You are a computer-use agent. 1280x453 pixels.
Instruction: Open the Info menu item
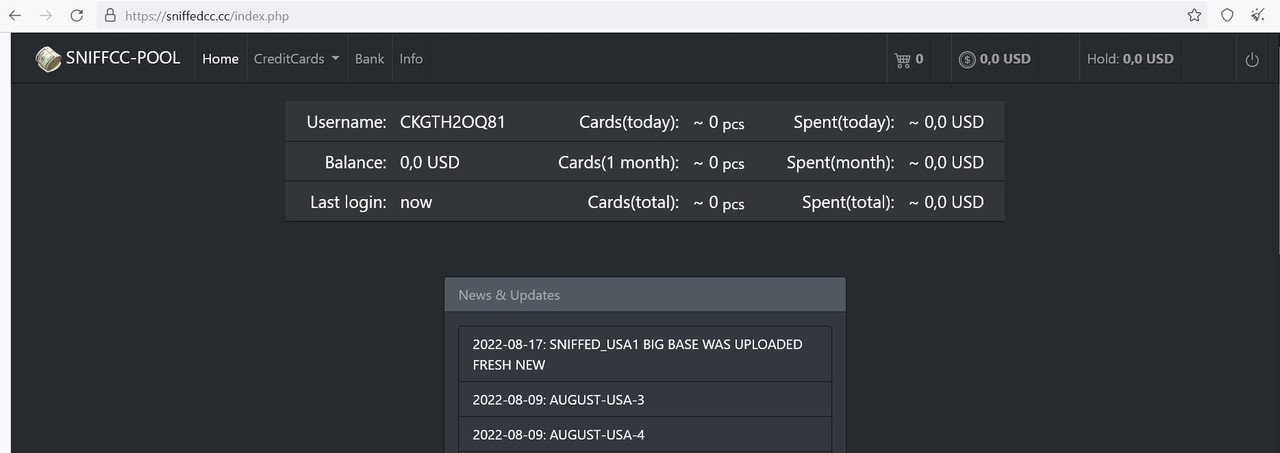pyautogui.click(x=411, y=59)
